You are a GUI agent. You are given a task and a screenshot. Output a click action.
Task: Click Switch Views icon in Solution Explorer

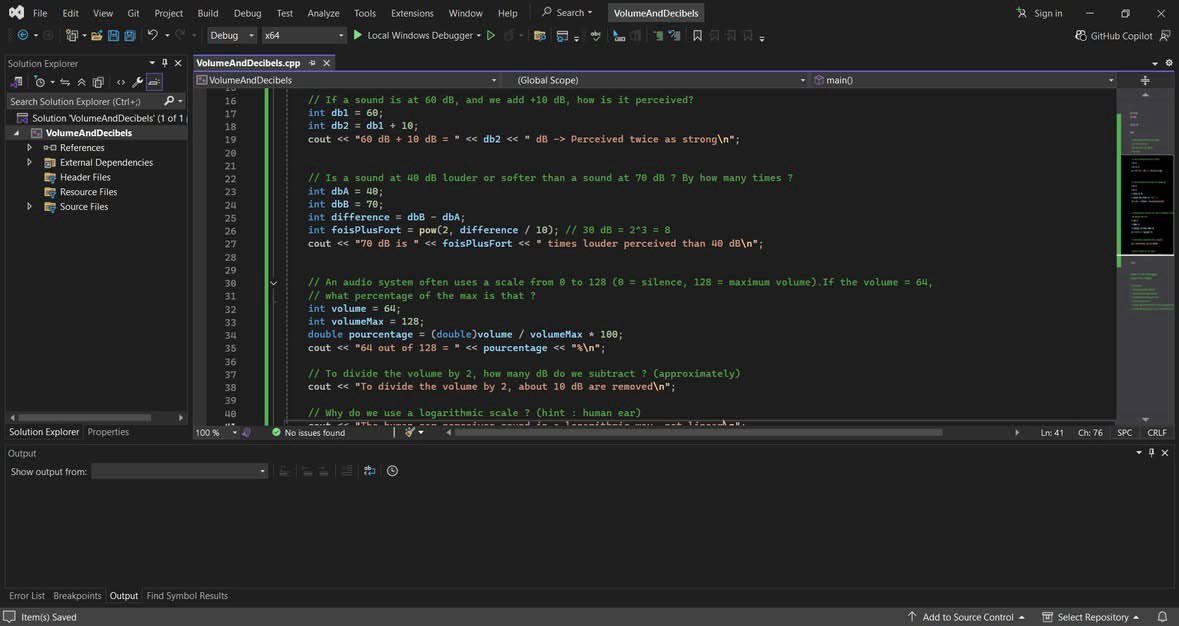tap(17, 82)
